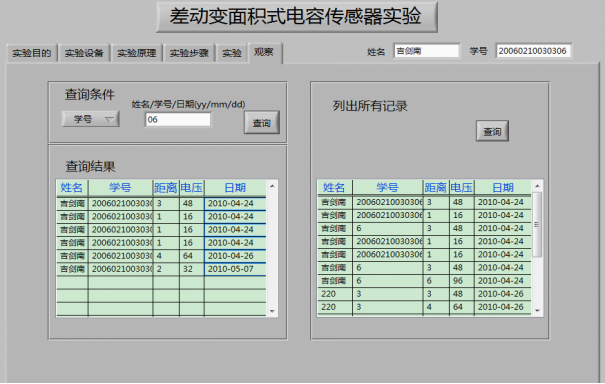Click the 查询 button under 列出所有记录
The image size is (605, 384).
492,131
